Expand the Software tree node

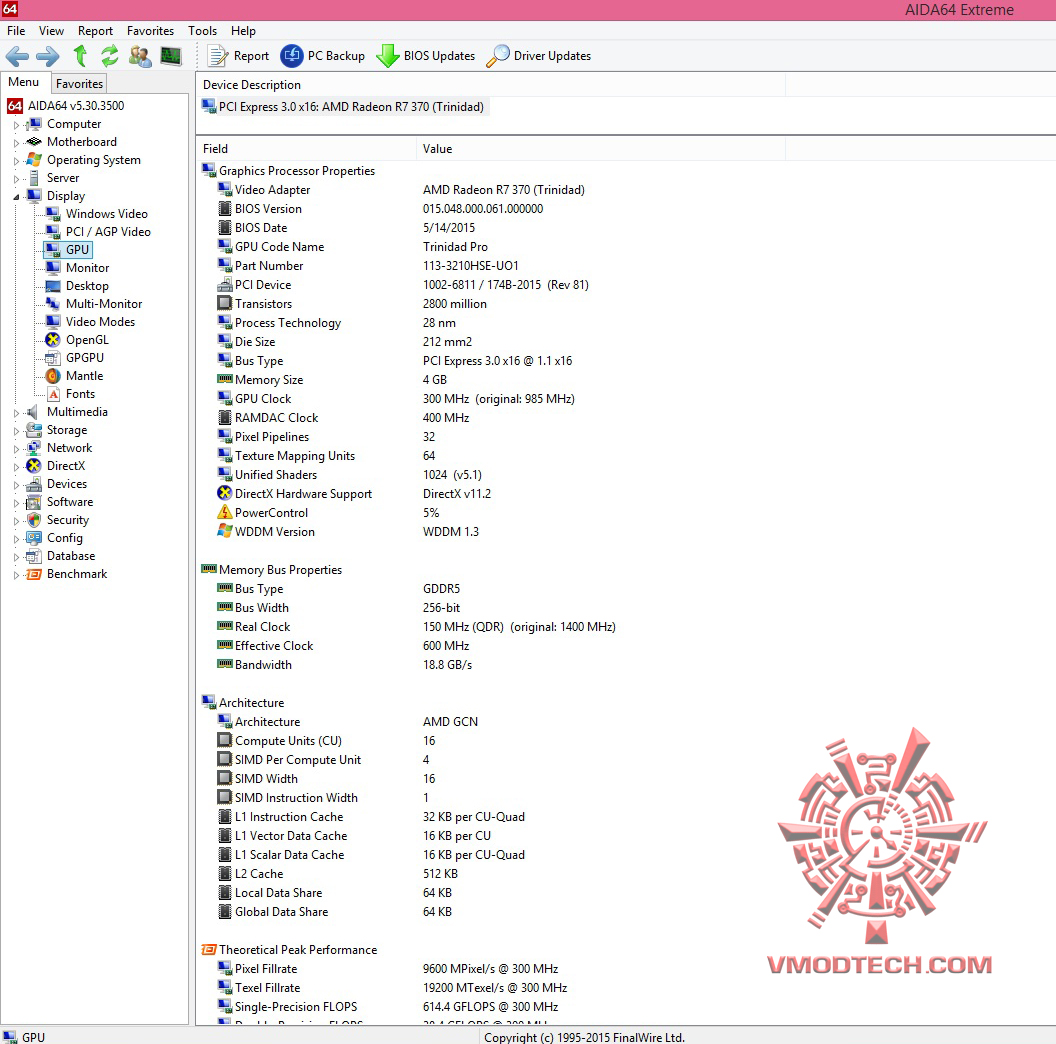[x=16, y=503]
